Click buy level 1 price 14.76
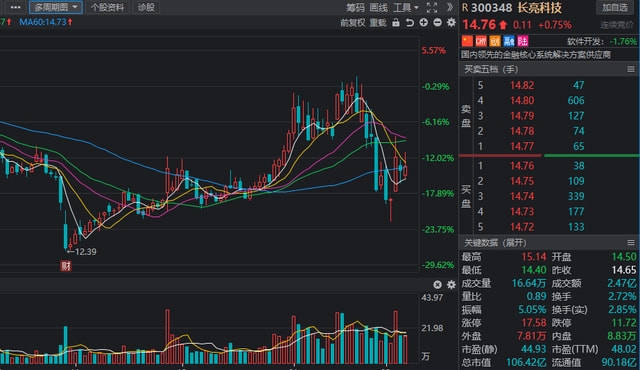This screenshot has height=370, width=640. point(522,166)
